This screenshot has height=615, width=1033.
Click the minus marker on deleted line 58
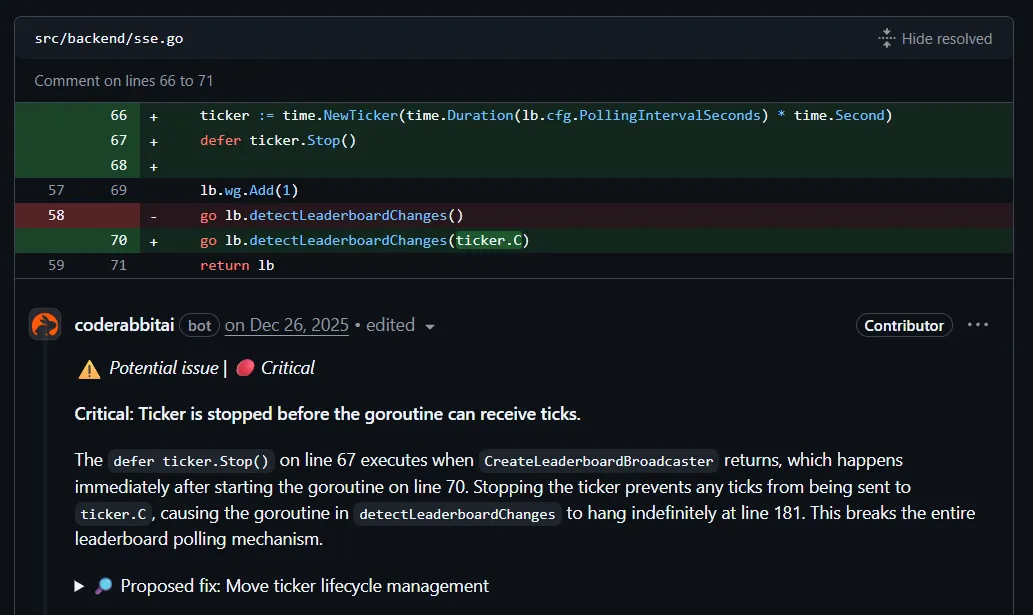pyautogui.click(x=152, y=215)
